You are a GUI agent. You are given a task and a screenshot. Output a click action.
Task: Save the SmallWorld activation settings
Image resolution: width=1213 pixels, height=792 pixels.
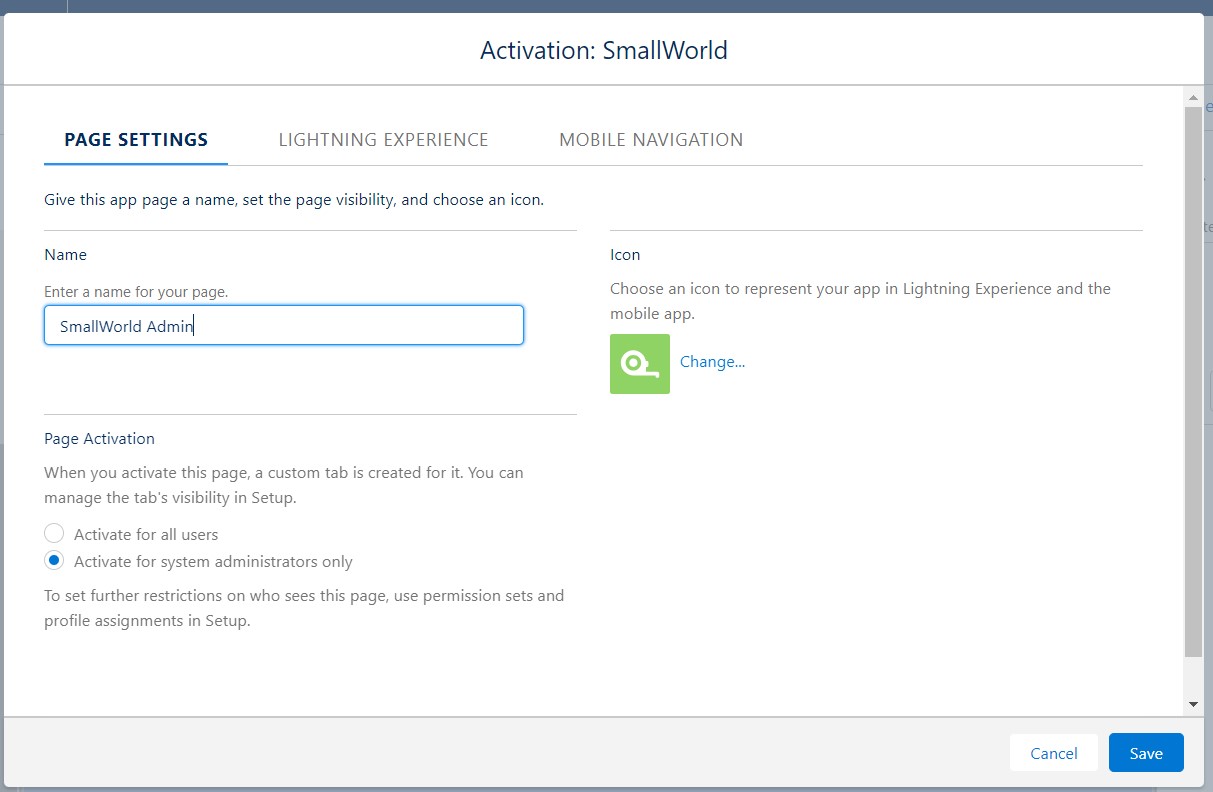[x=1145, y=753]
